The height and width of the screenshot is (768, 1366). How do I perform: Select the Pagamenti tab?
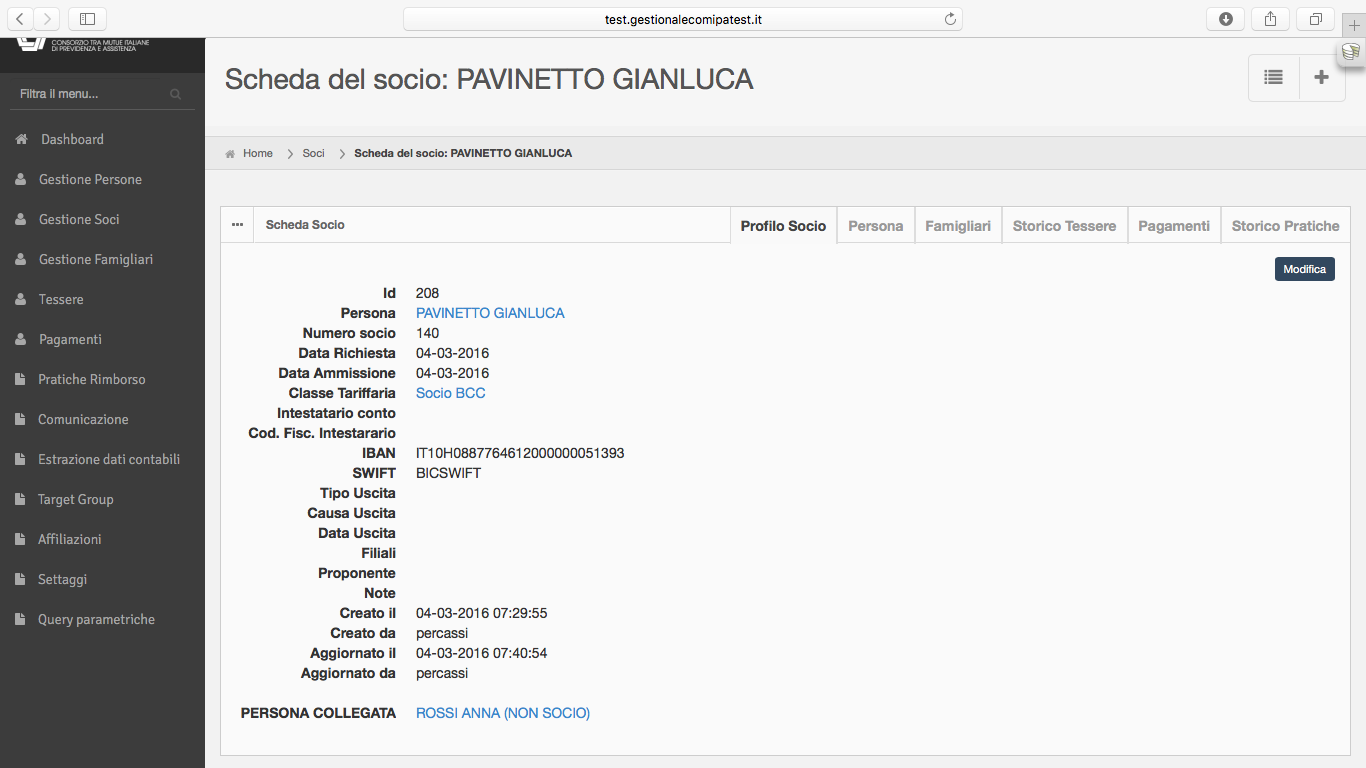point(1174,226)
